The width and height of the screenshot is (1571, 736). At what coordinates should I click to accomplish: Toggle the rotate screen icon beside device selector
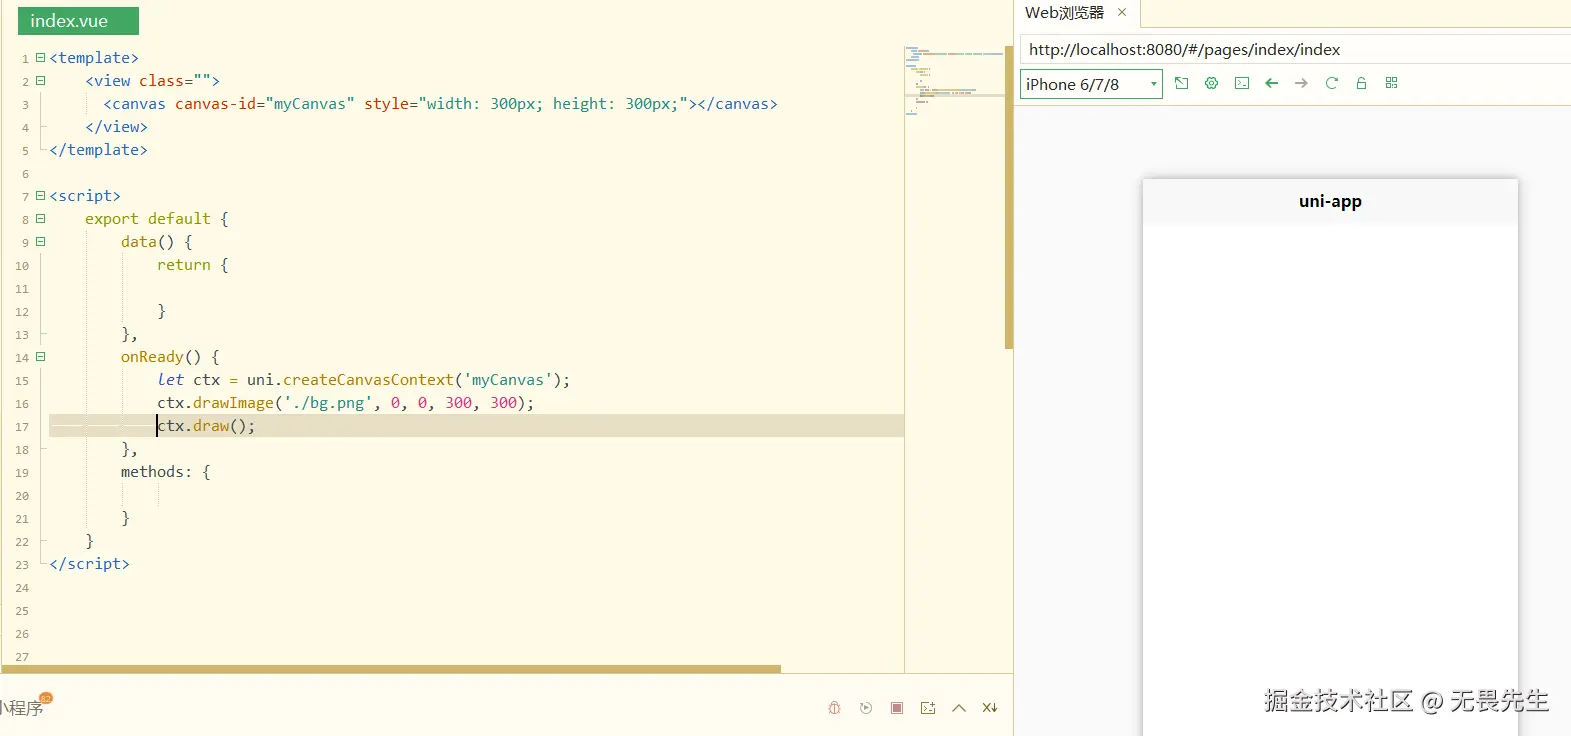(x=1181, y=84)
